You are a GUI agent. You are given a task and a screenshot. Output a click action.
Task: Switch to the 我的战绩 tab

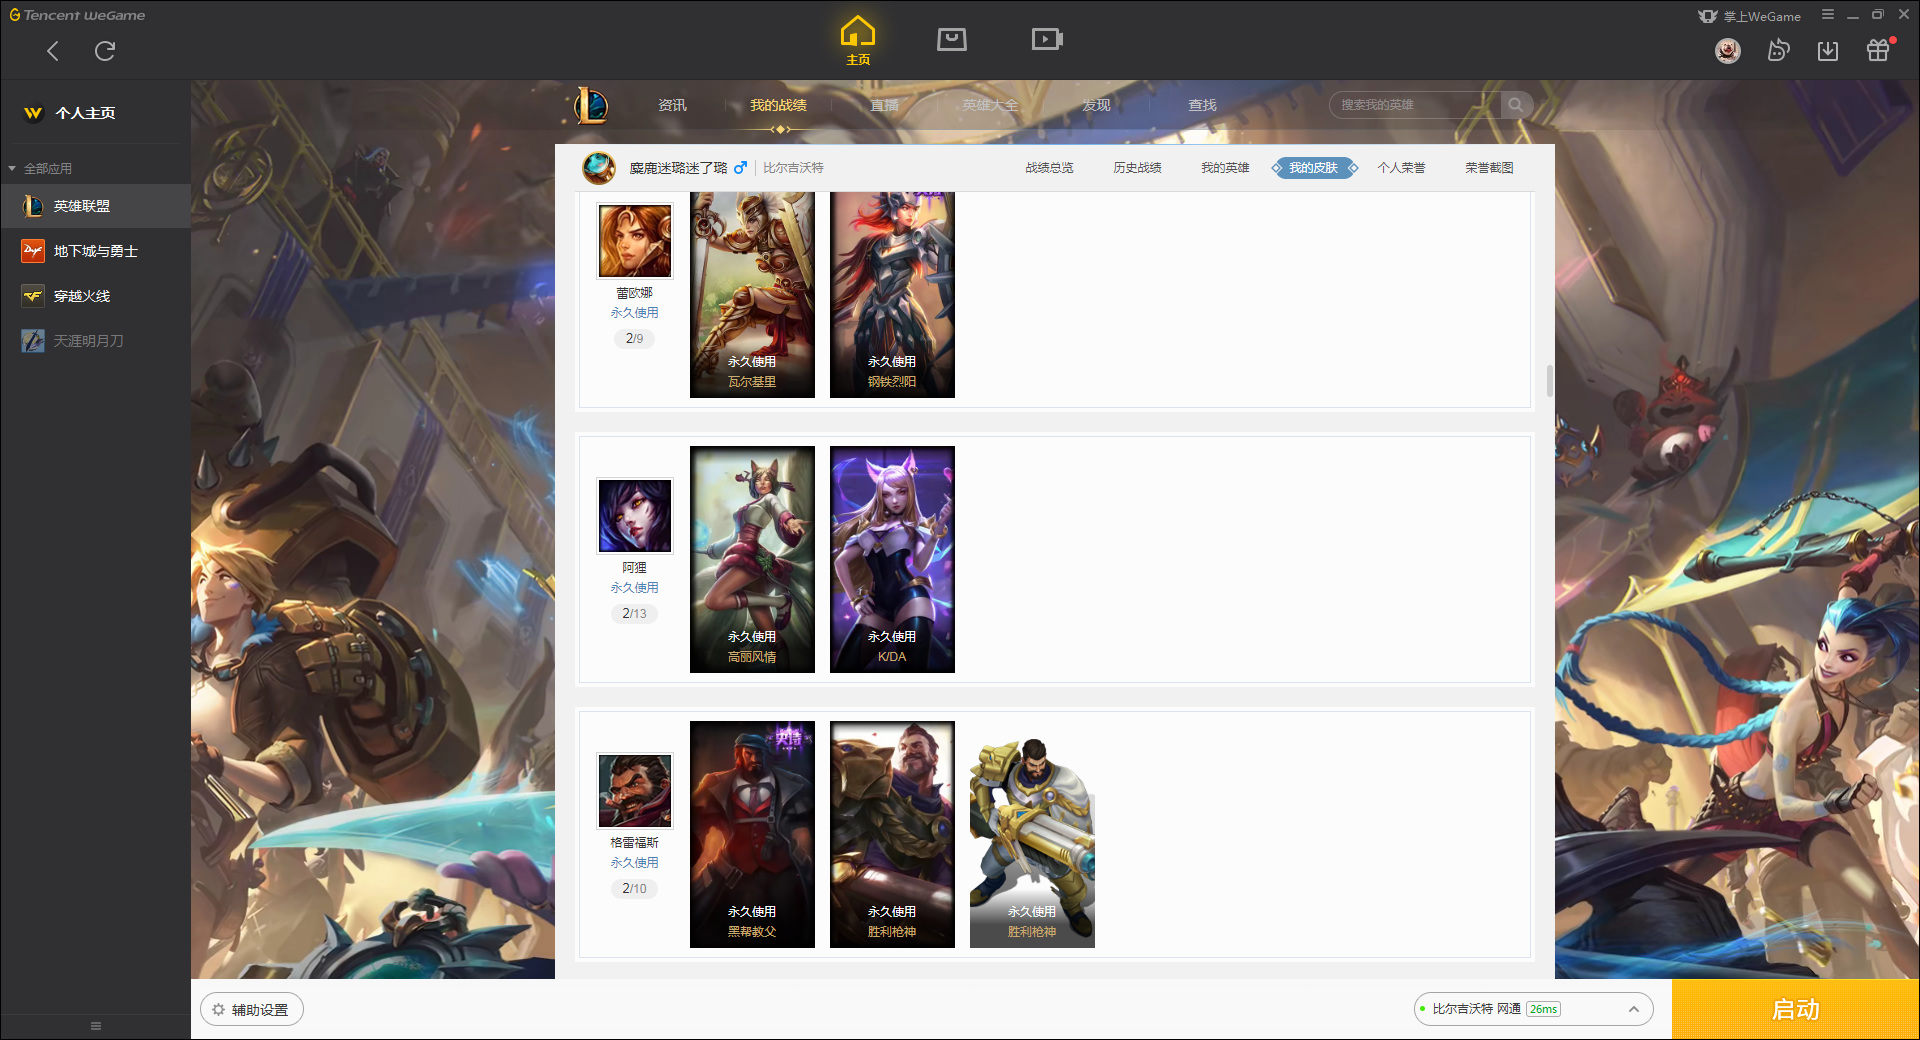point(778,105)
